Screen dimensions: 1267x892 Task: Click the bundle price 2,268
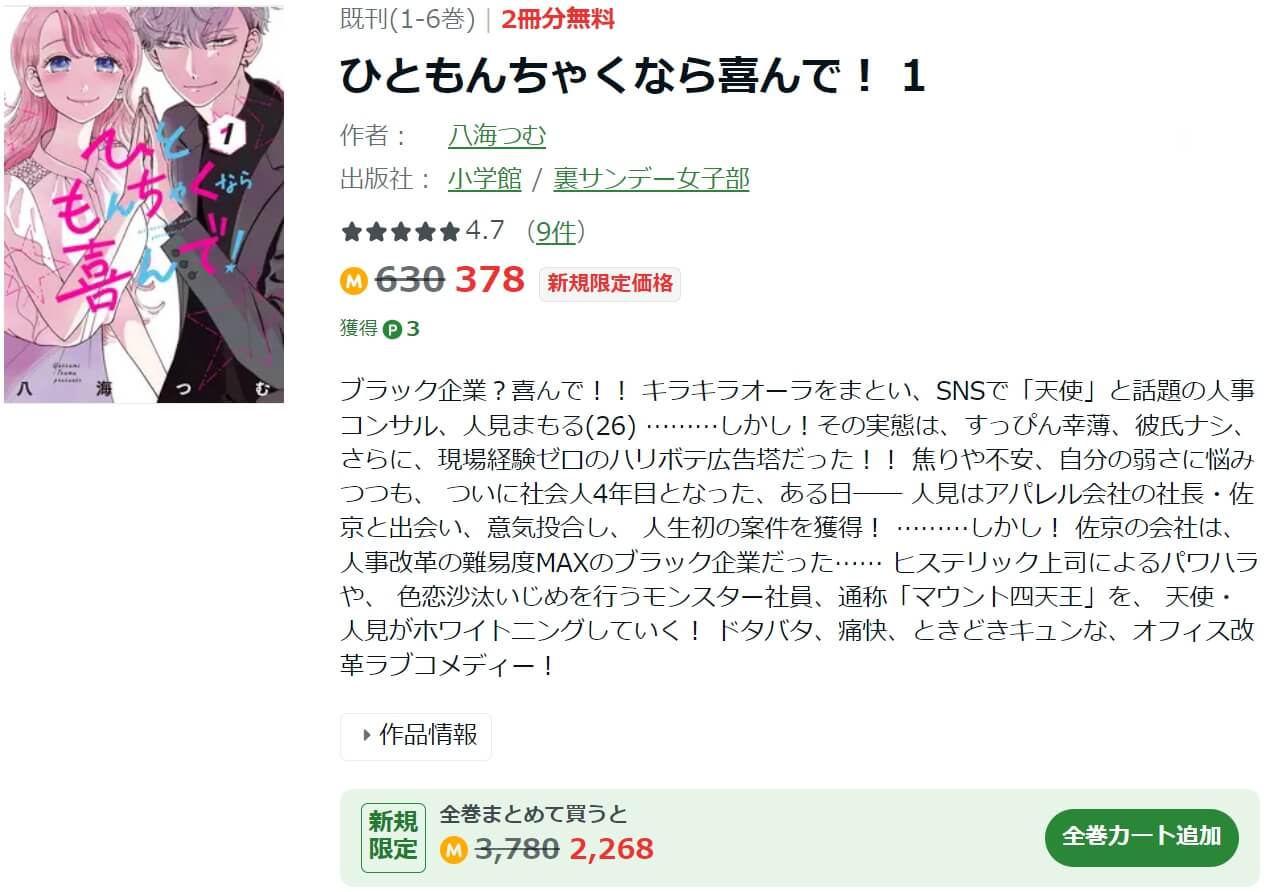(612, 850)
